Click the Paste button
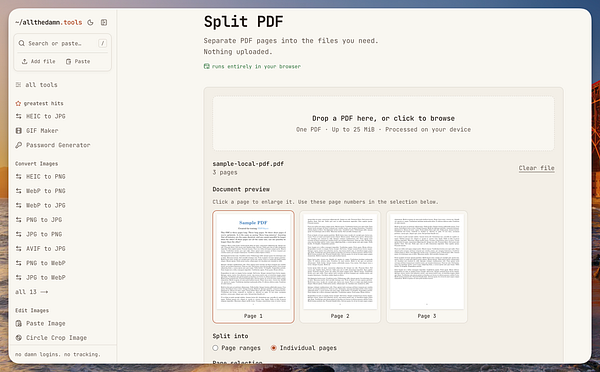The width and height of the screenshot is (600, 372). [x=78, y=61]
